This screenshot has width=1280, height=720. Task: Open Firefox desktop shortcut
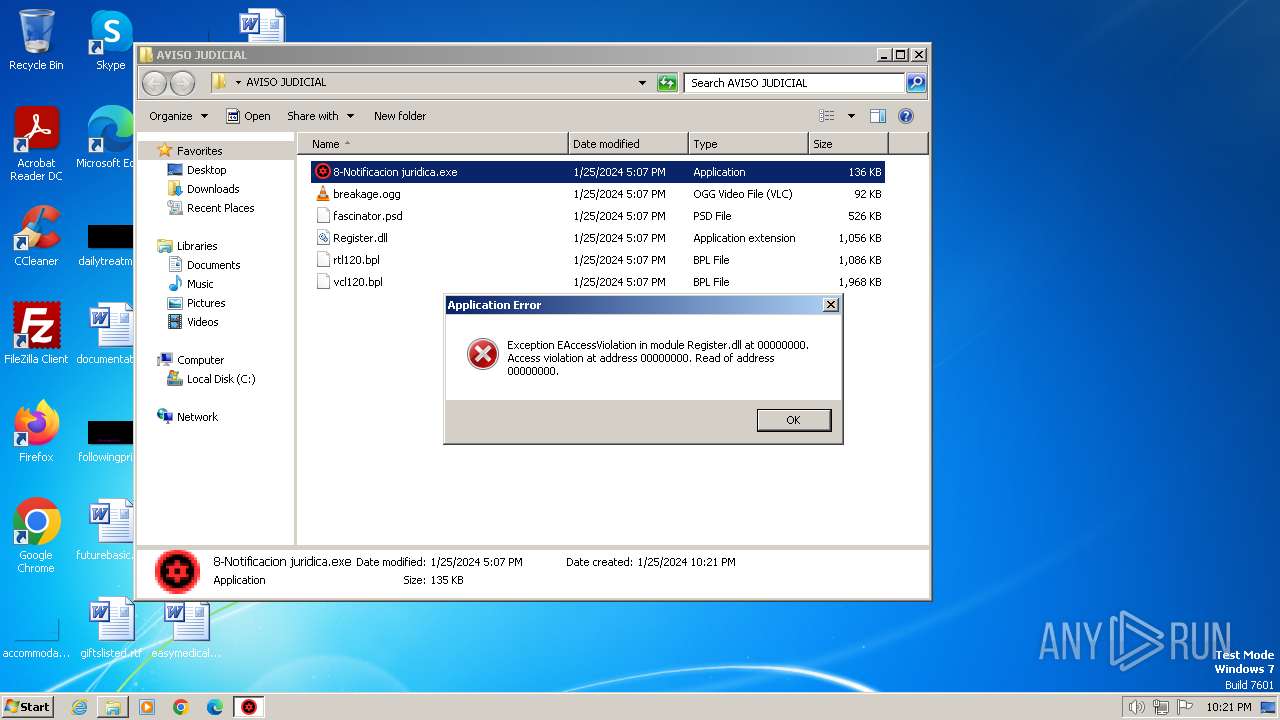click(36, 432)
